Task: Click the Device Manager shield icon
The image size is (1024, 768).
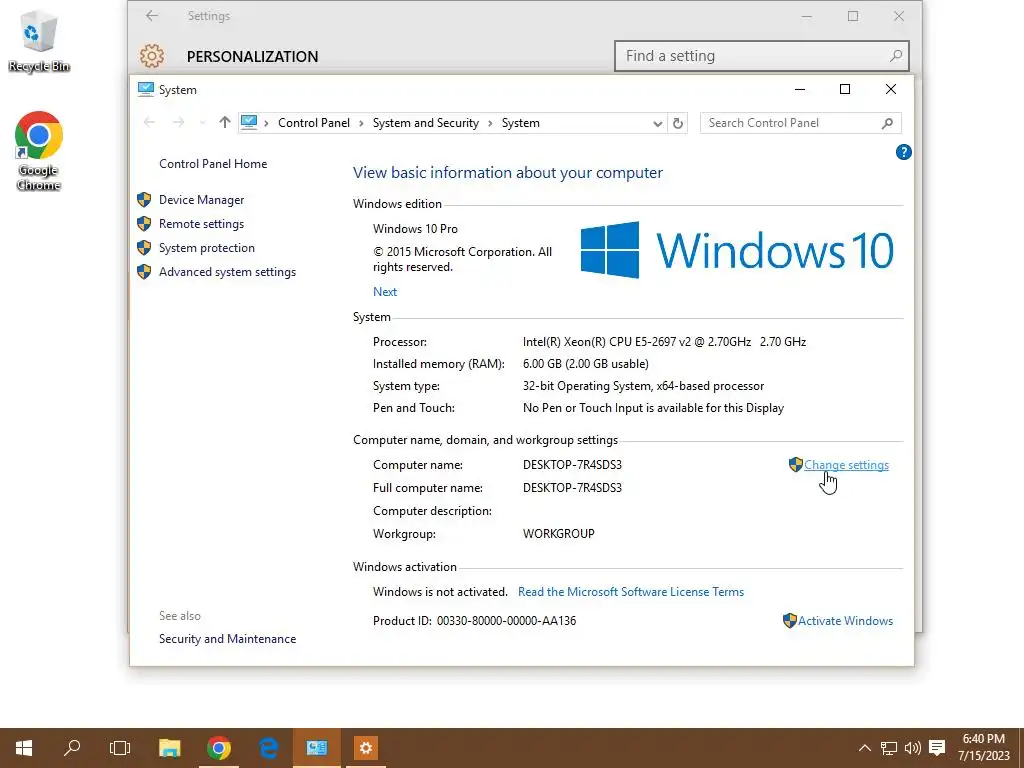Action: click(144, 200)
